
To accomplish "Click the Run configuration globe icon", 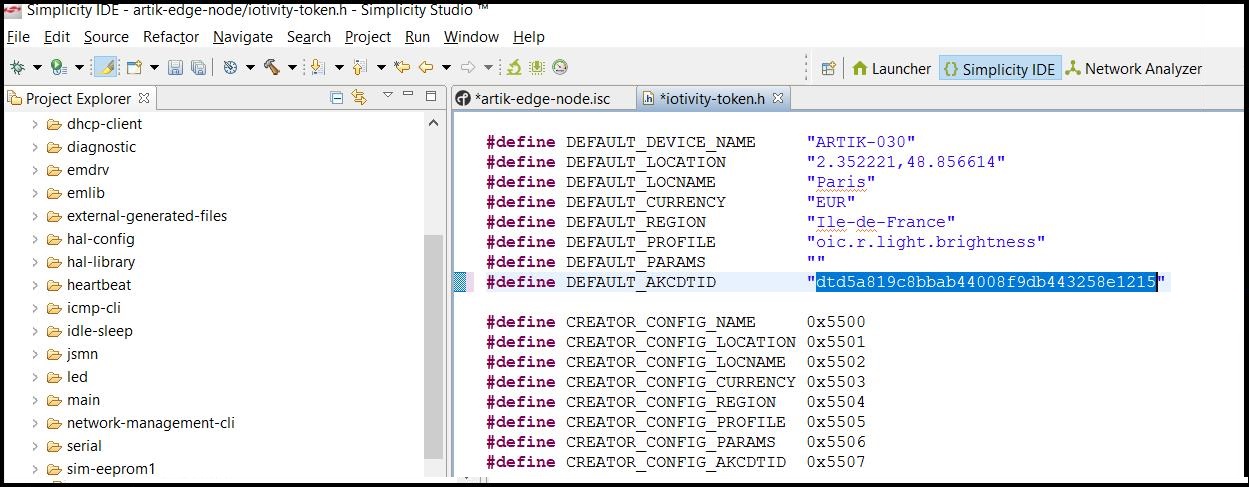I will point(58,67).
